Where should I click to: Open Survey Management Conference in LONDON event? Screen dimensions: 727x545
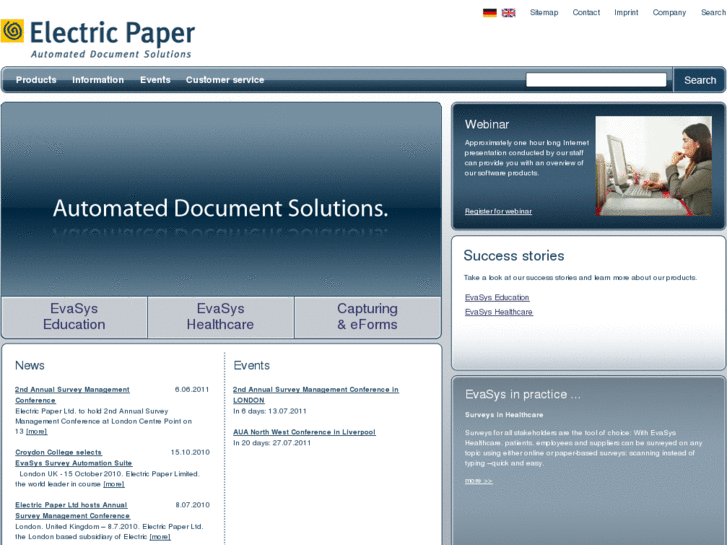point(315,395)
